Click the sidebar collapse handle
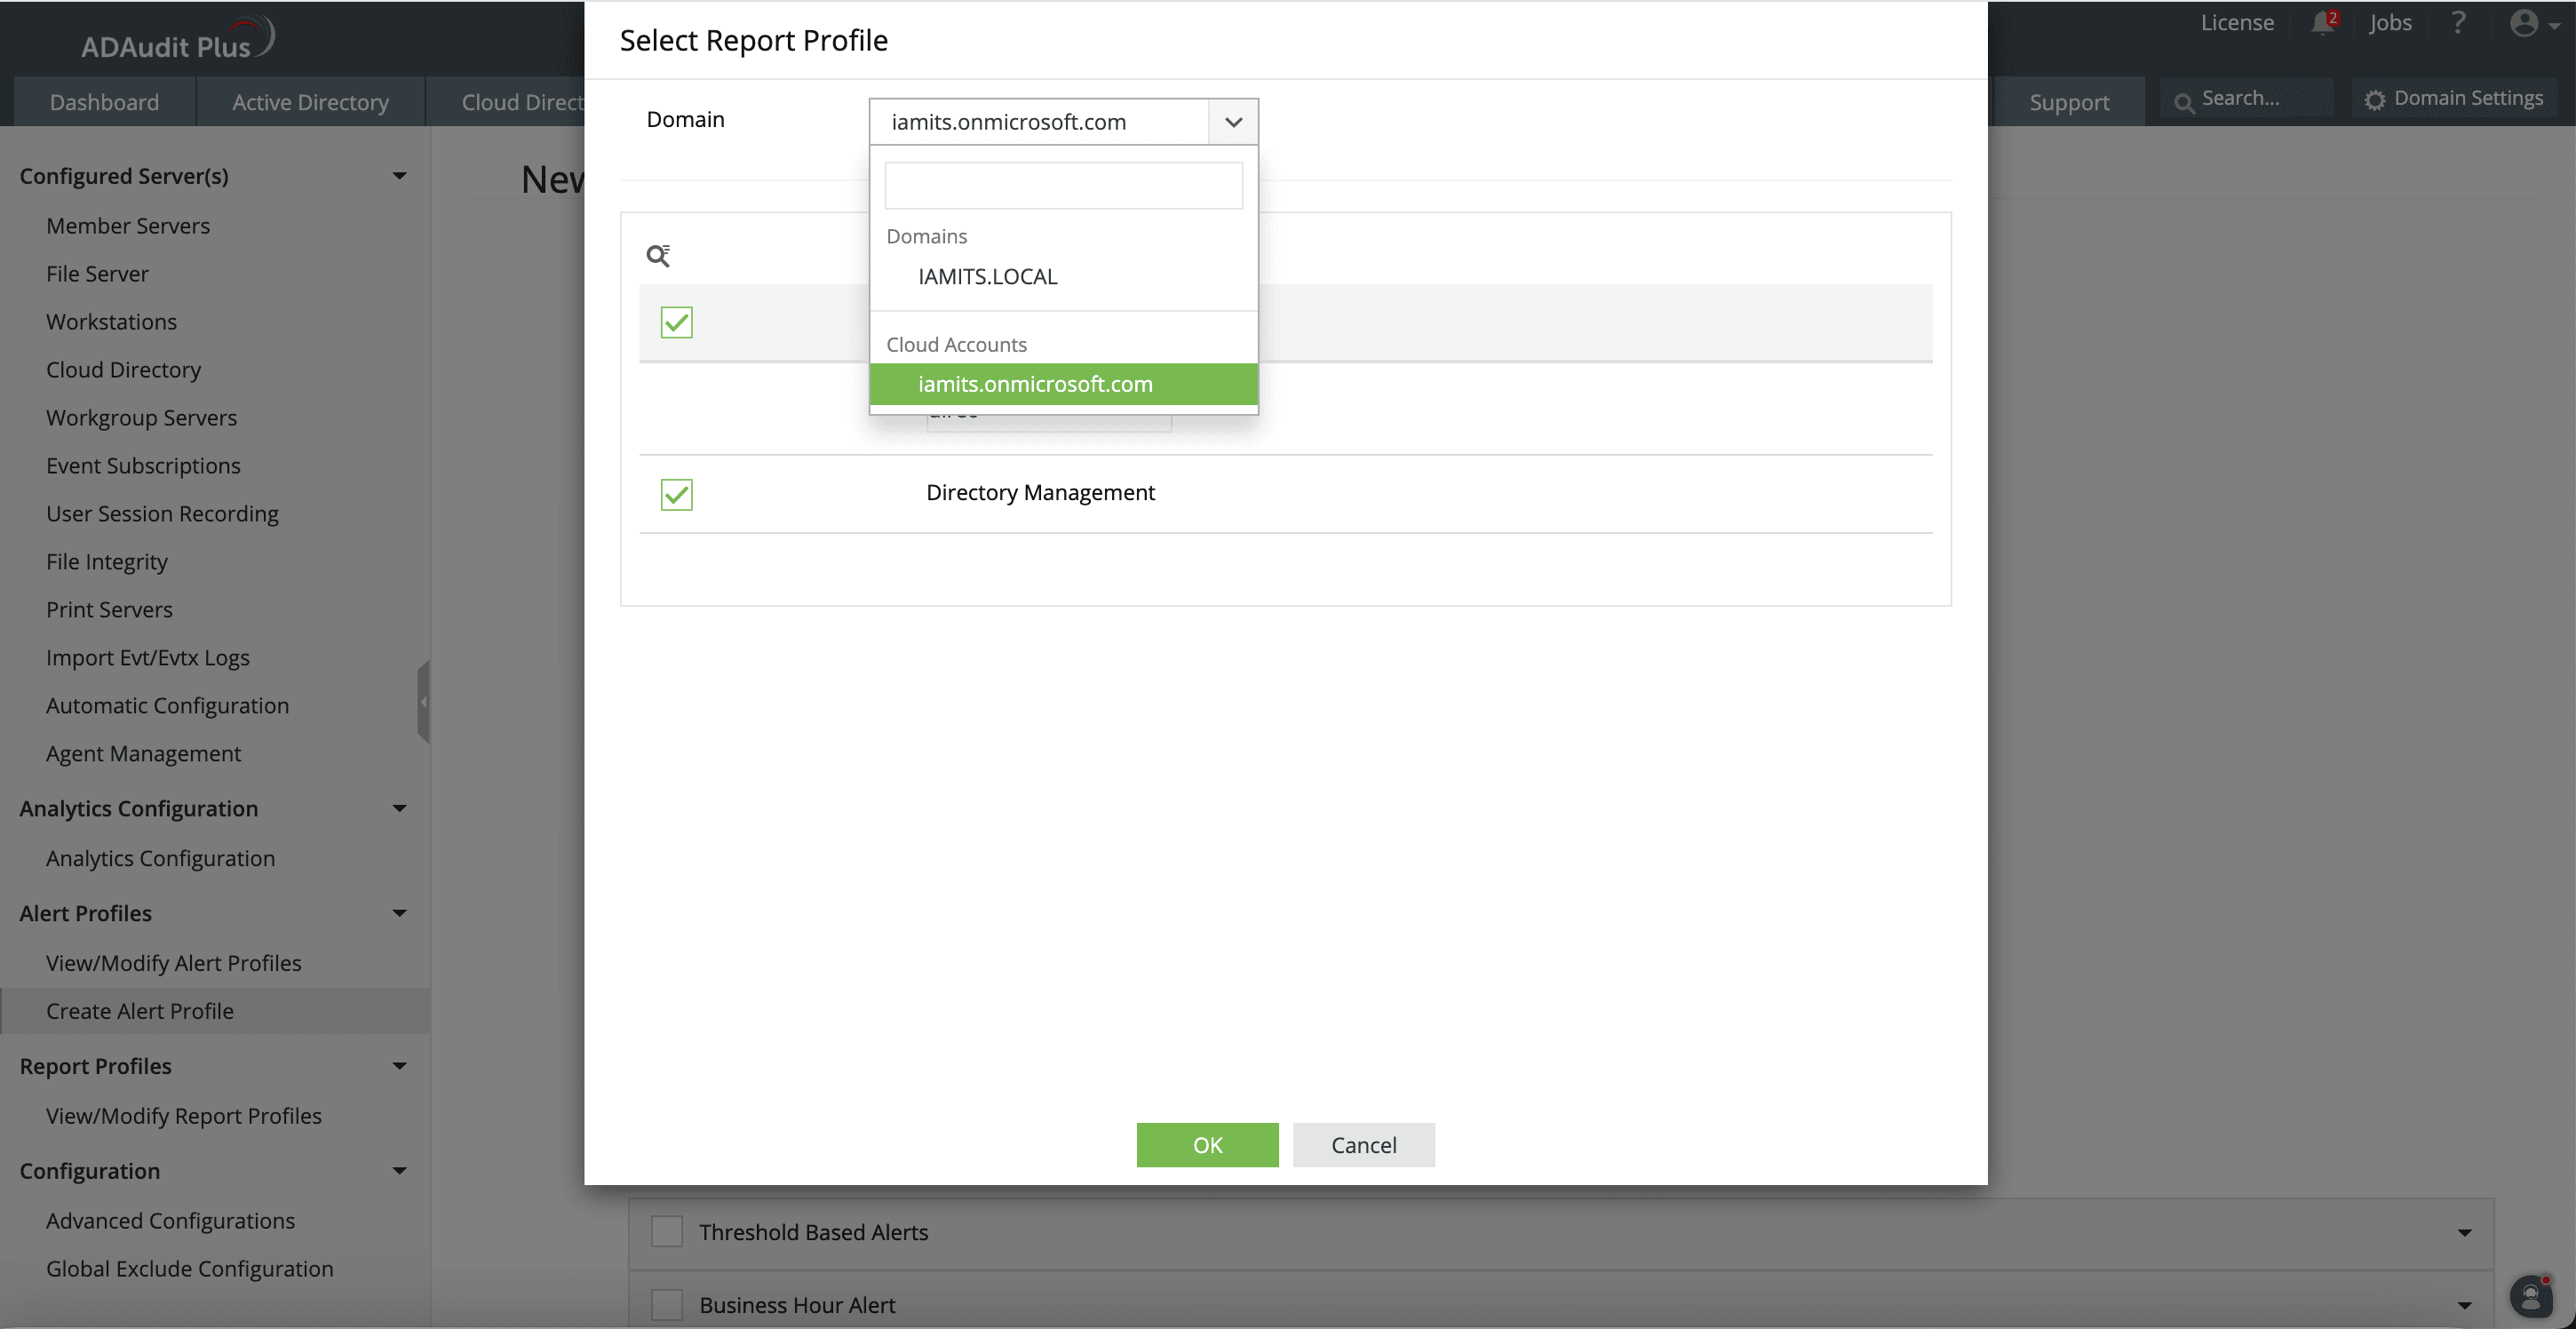 pos(424,701)
